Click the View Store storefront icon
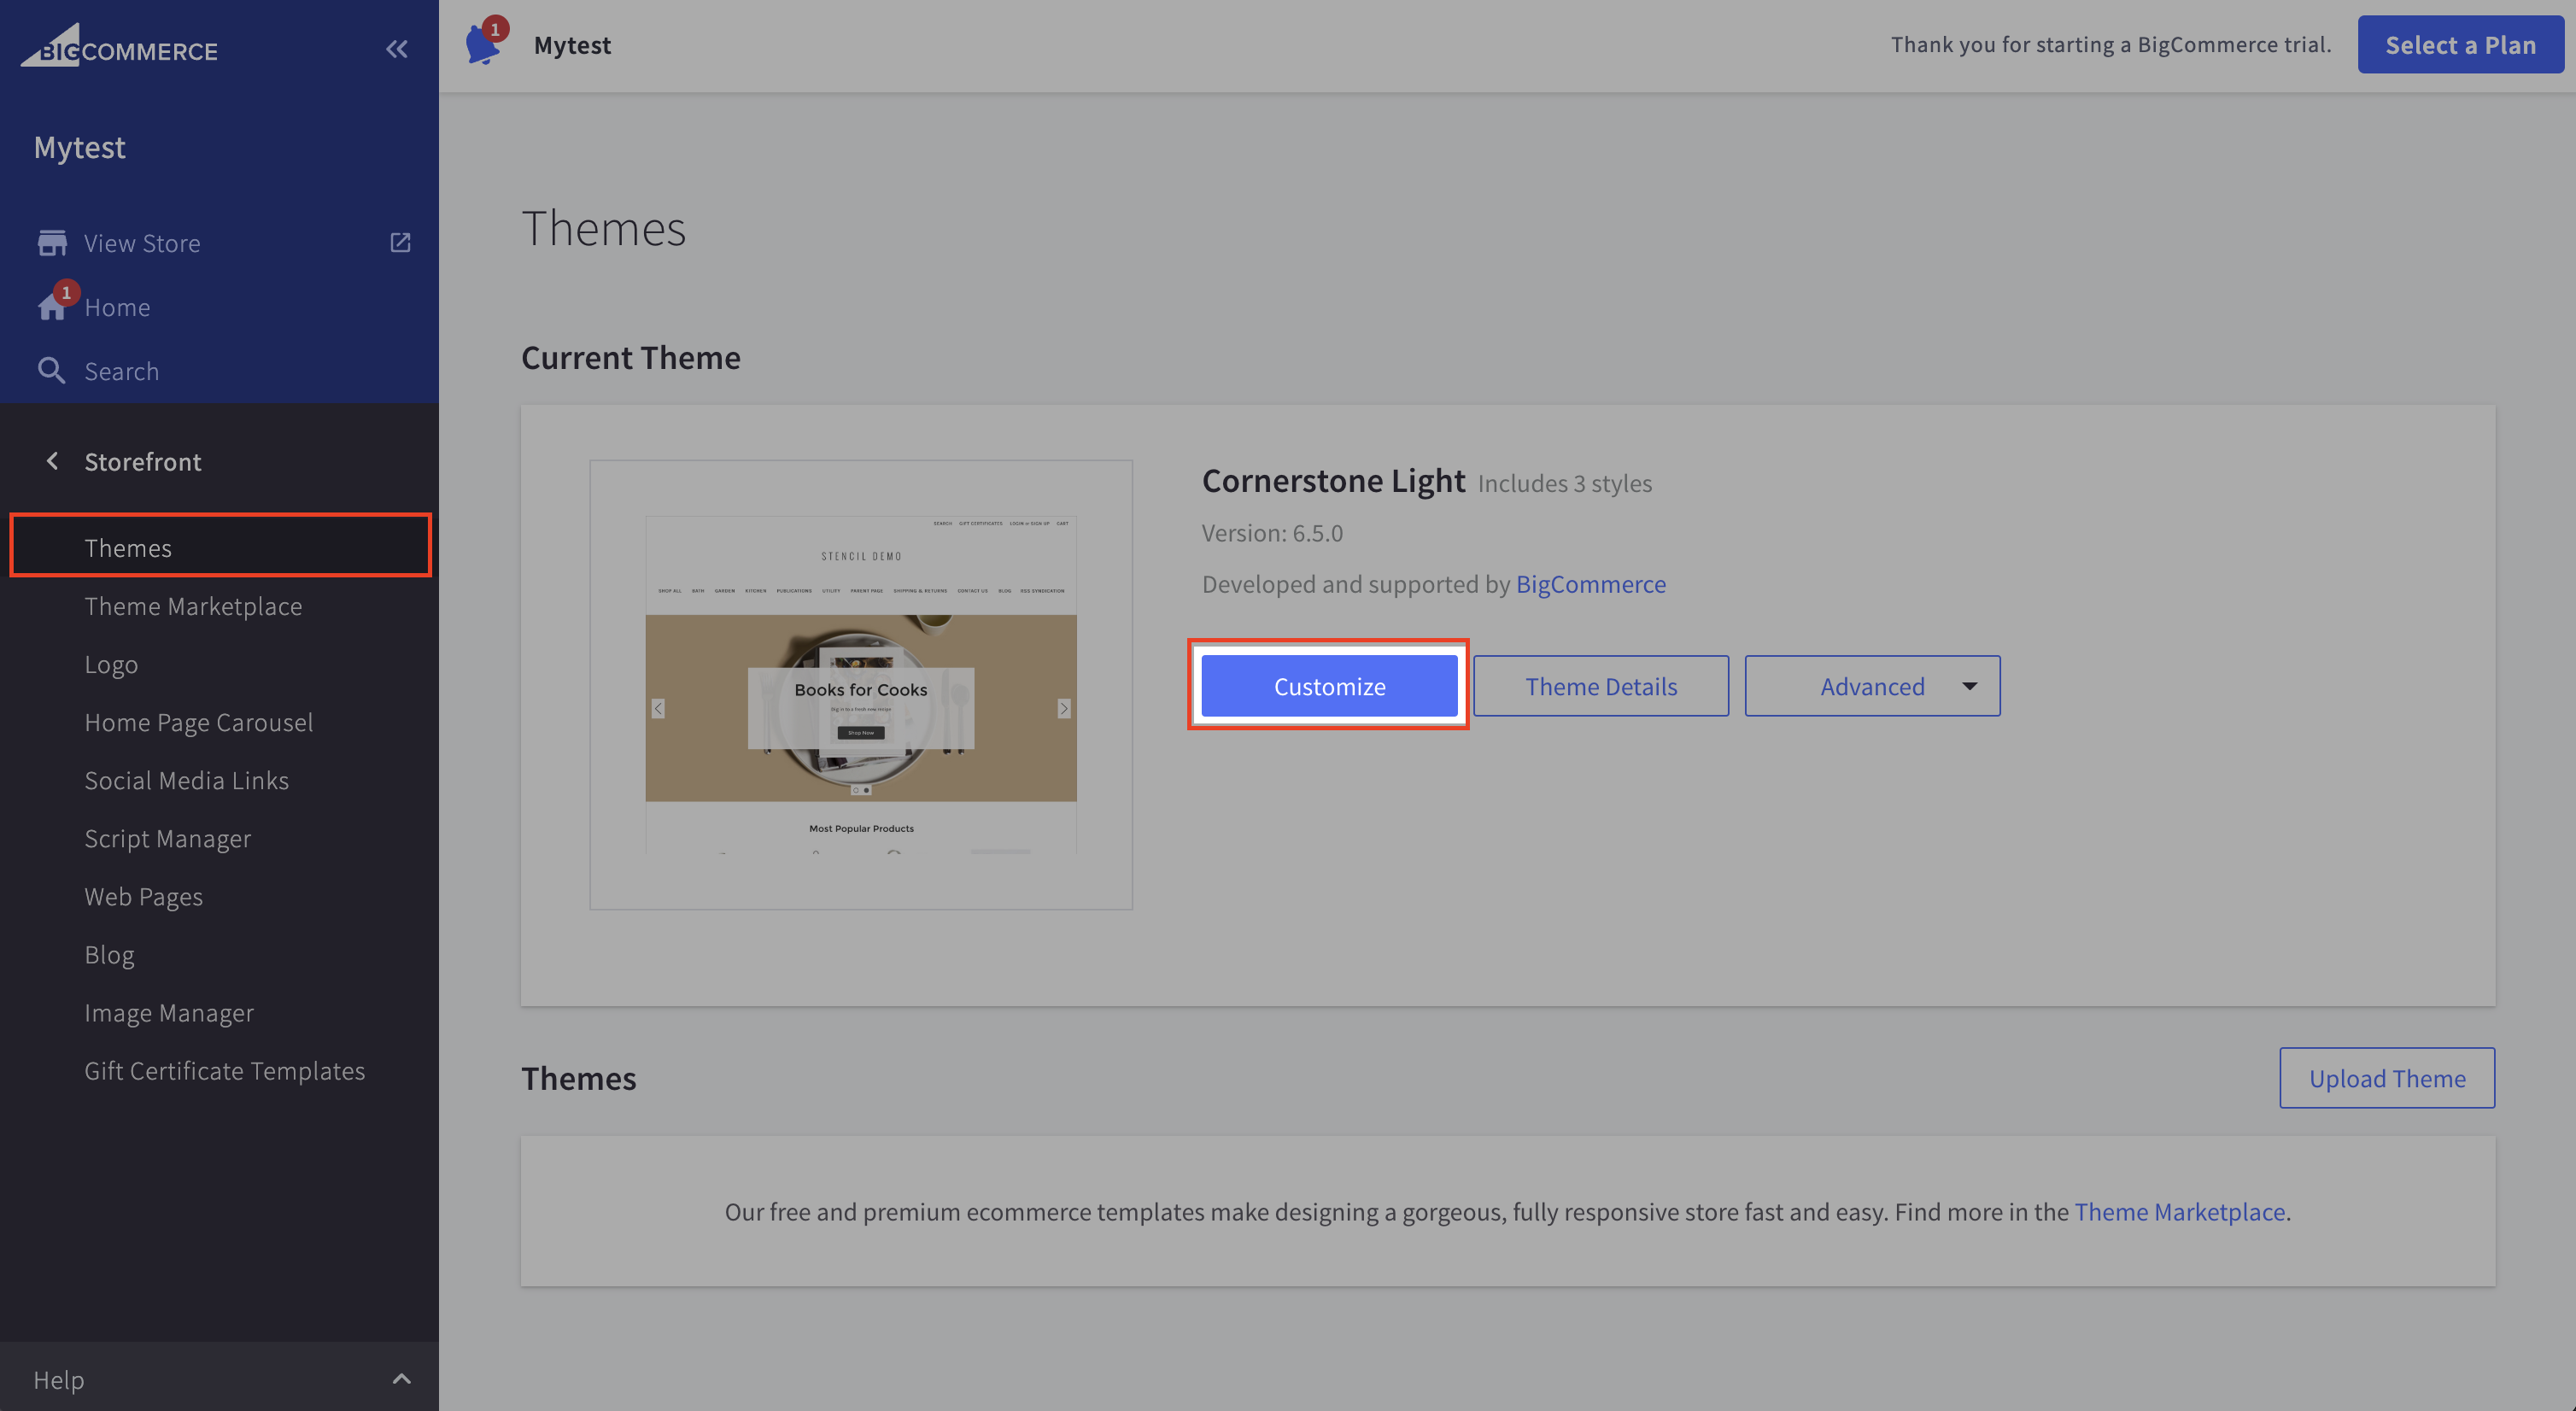The width and height of the screenshot is (2576, 1411). click(x=52, y=243)
